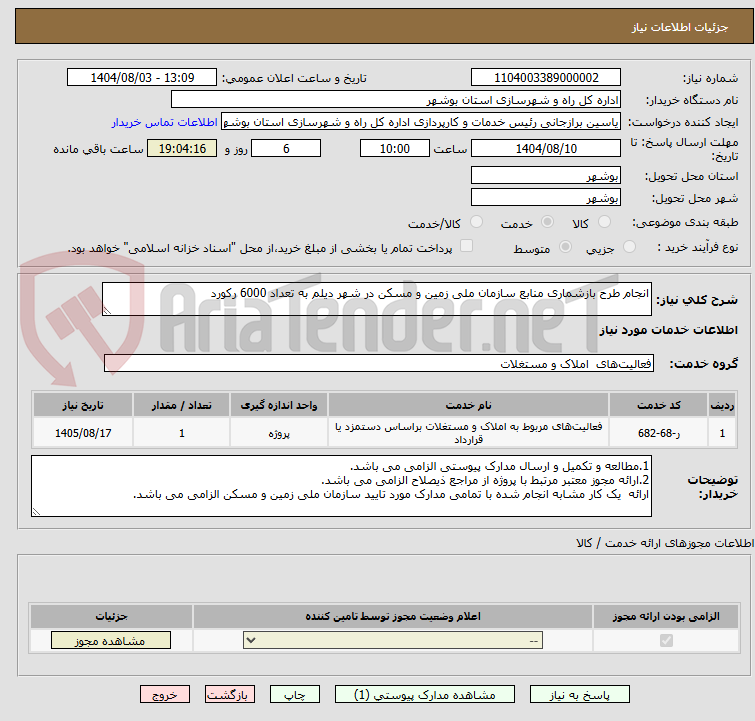Open 'اطلاعات تماس خریدار' contact link
The width and height of the screenshot is (755, 721).
[x=165, y=121]
